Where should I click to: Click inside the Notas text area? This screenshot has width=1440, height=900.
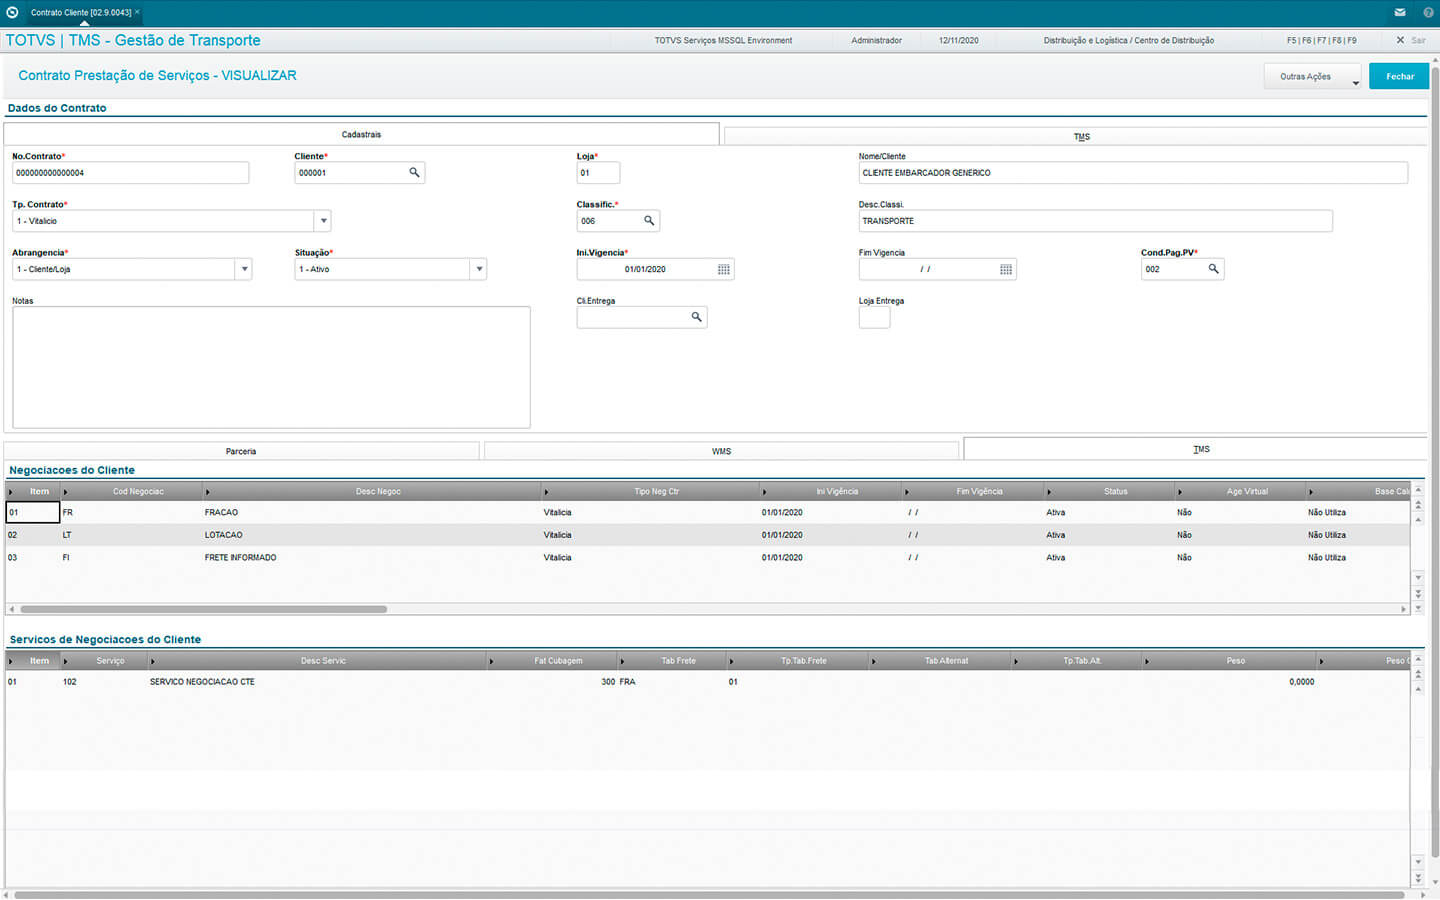tap(271, 367)
